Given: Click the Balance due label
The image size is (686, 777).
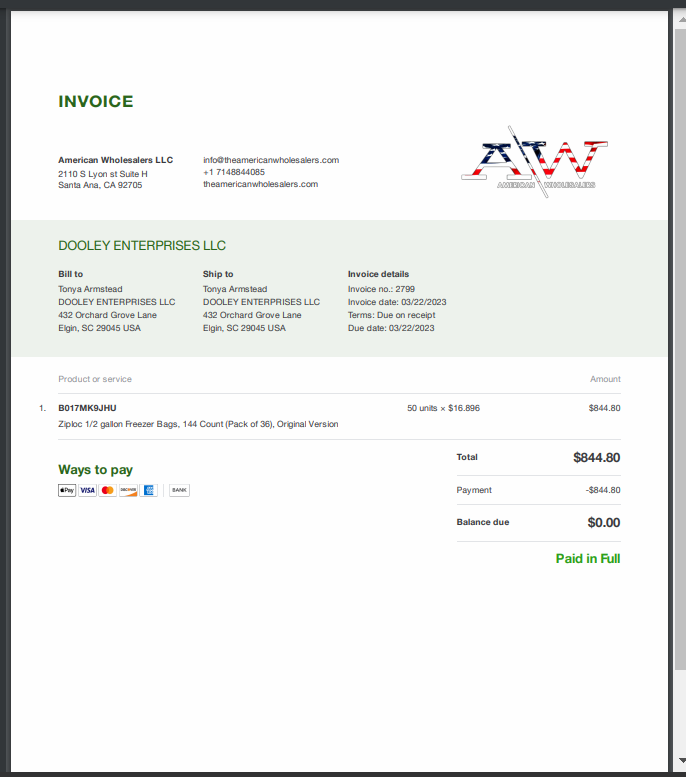Looking at the screenshot, I should point(483,522).
